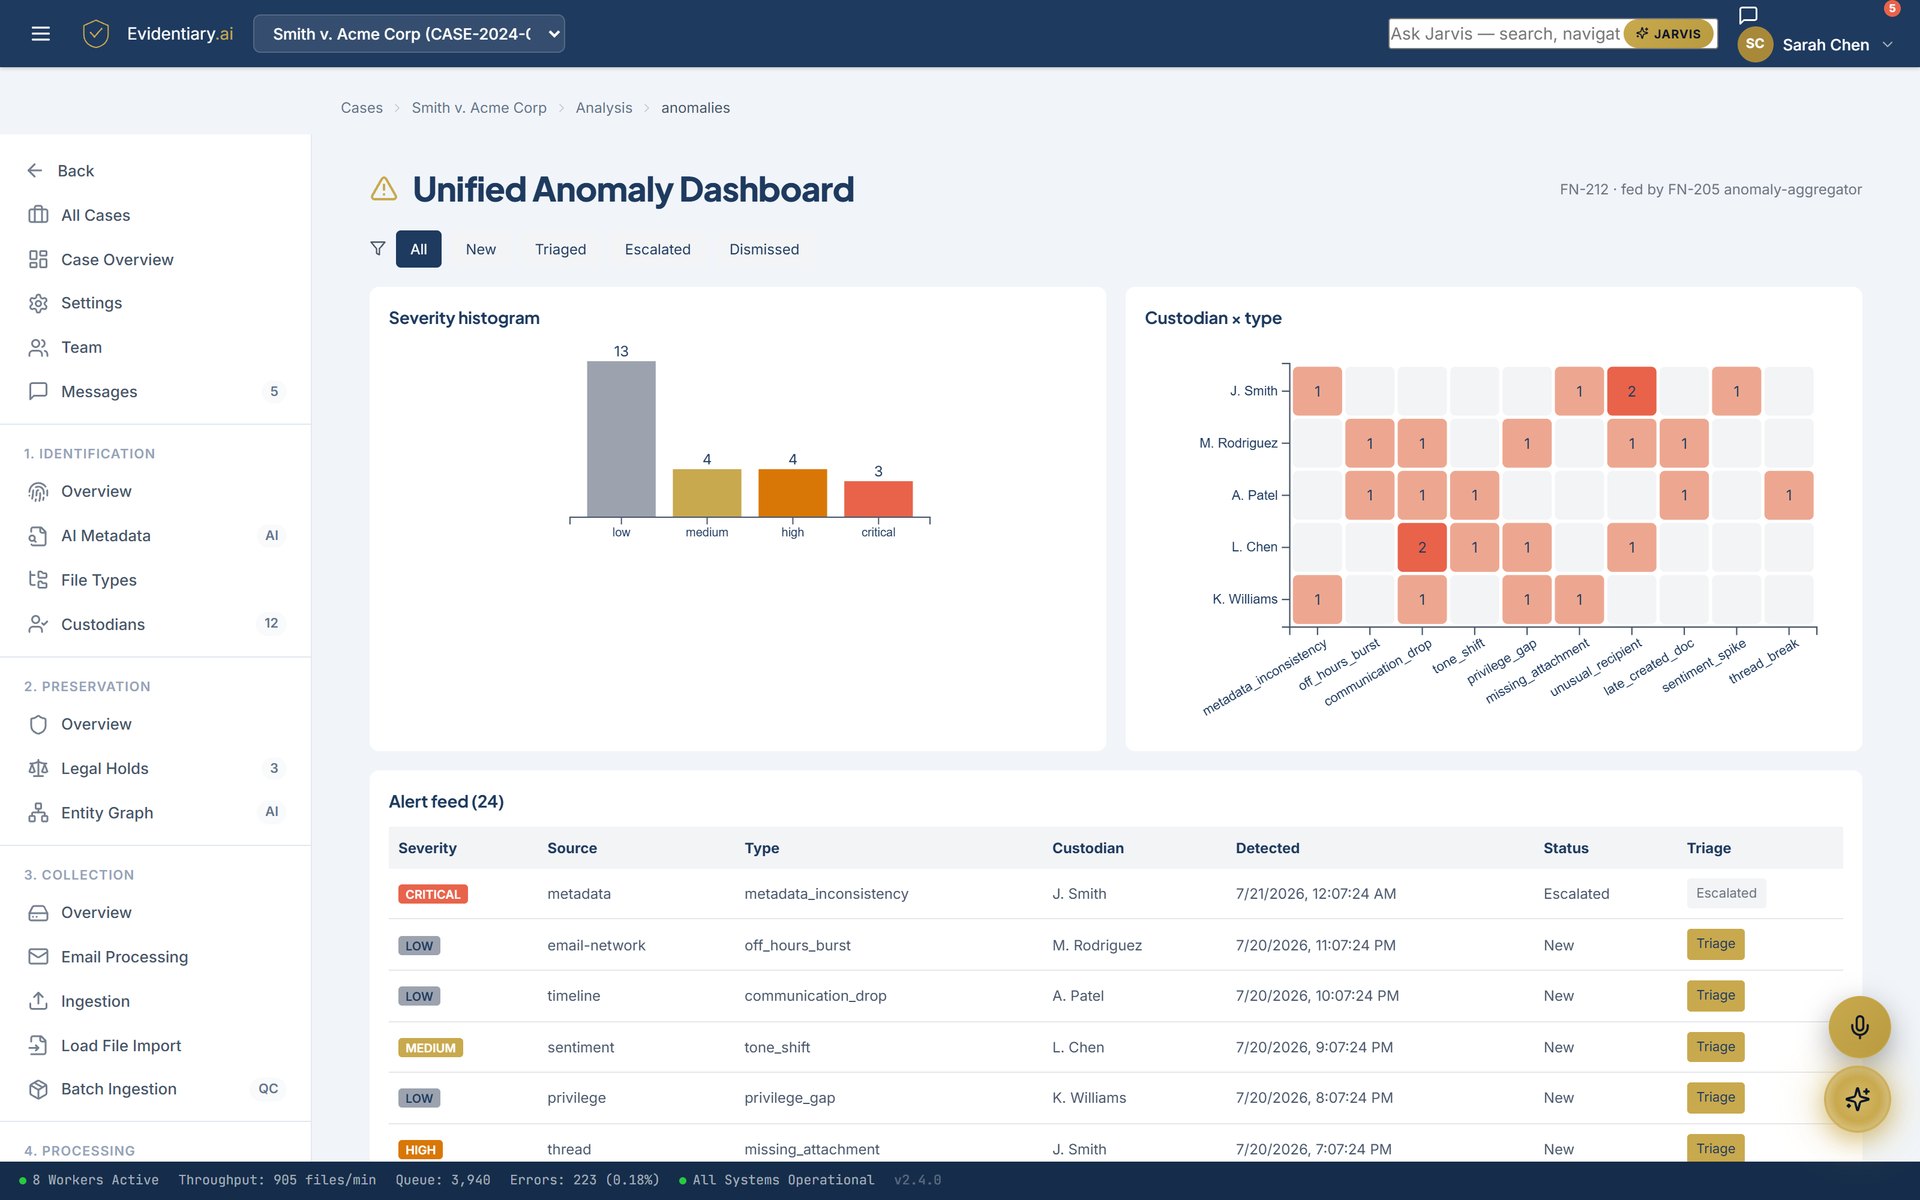The height and width of the screenshot is (1200, 1920).
Task: Click the Cases breadcrumb link
Action: click(361, 108)
